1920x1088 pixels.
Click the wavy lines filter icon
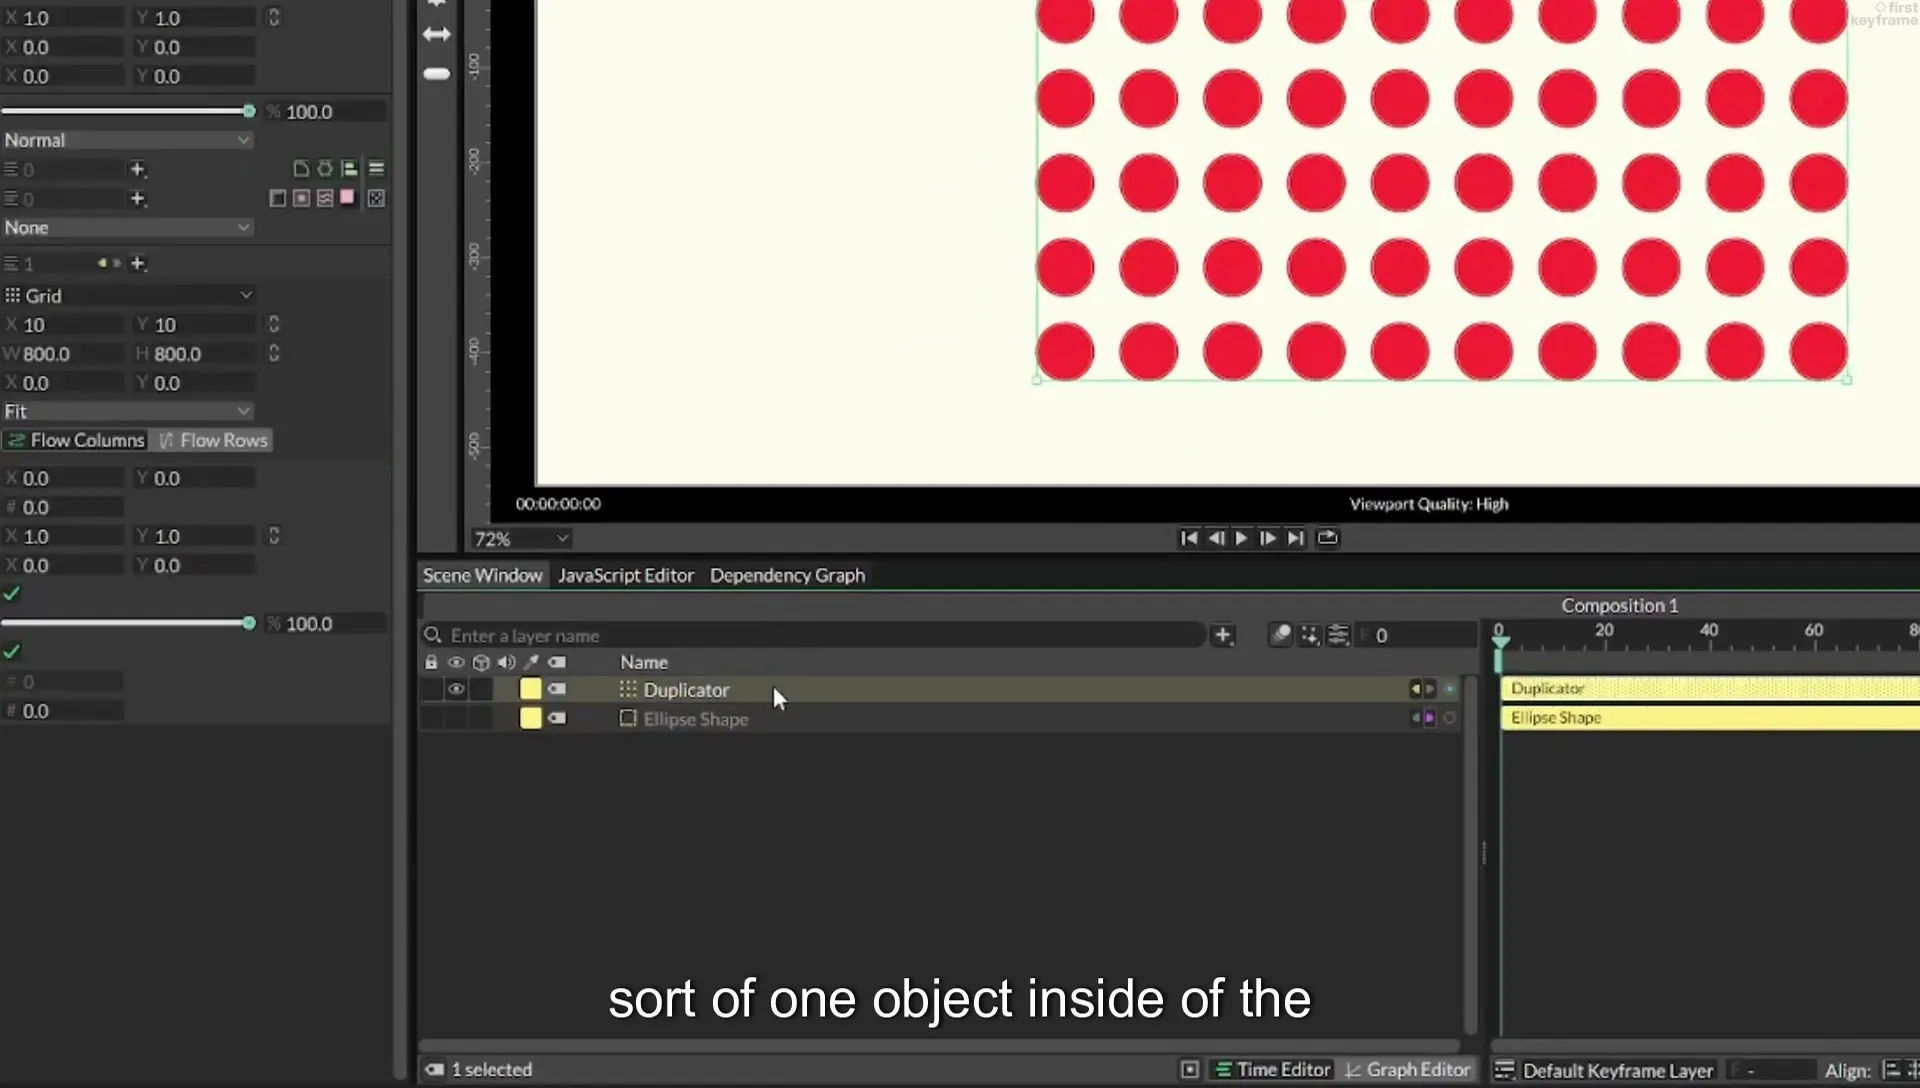325,198
